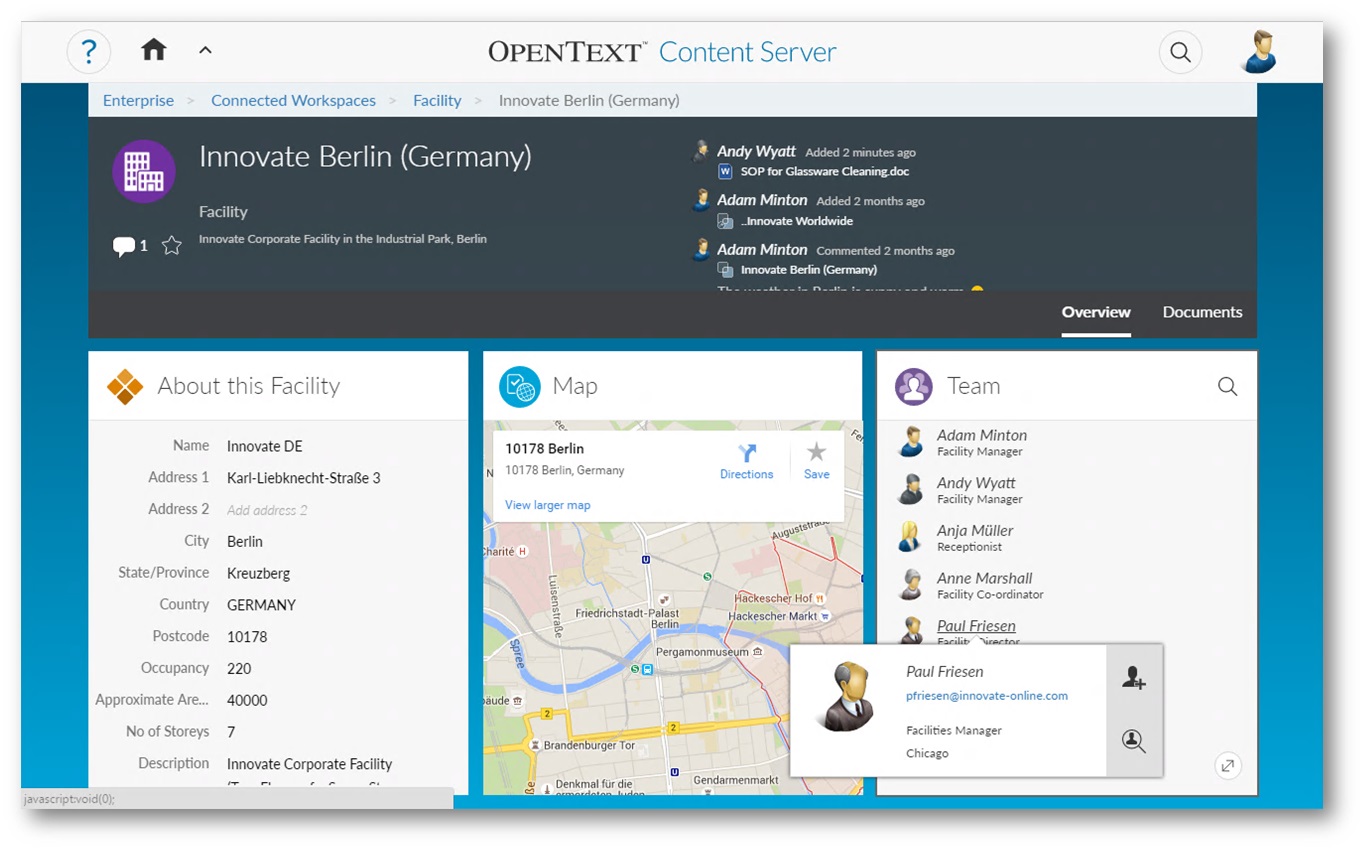The image size is (1365, 851).
Task: Click the Country value GERMANY
Action: (261, 605)
